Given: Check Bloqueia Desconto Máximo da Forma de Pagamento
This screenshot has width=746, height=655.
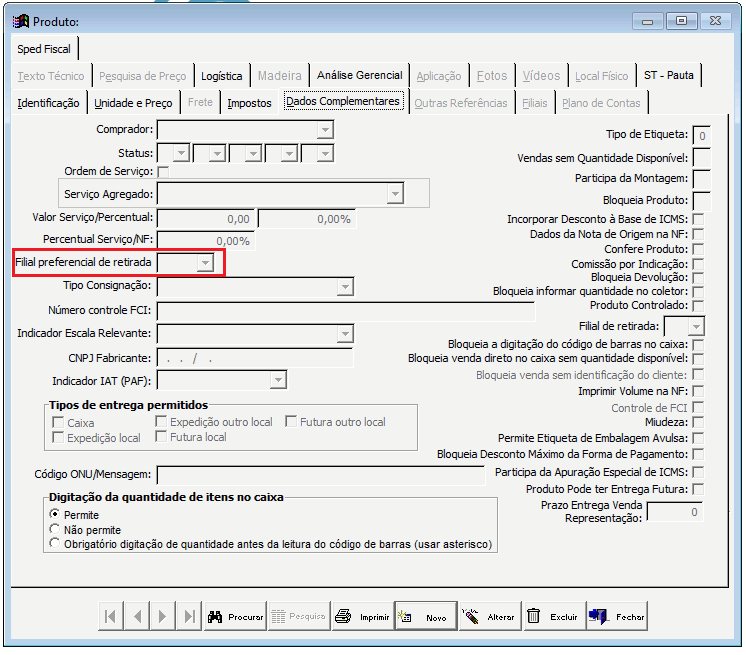Looking at the screenshot, I should click(x=698, y=454).
